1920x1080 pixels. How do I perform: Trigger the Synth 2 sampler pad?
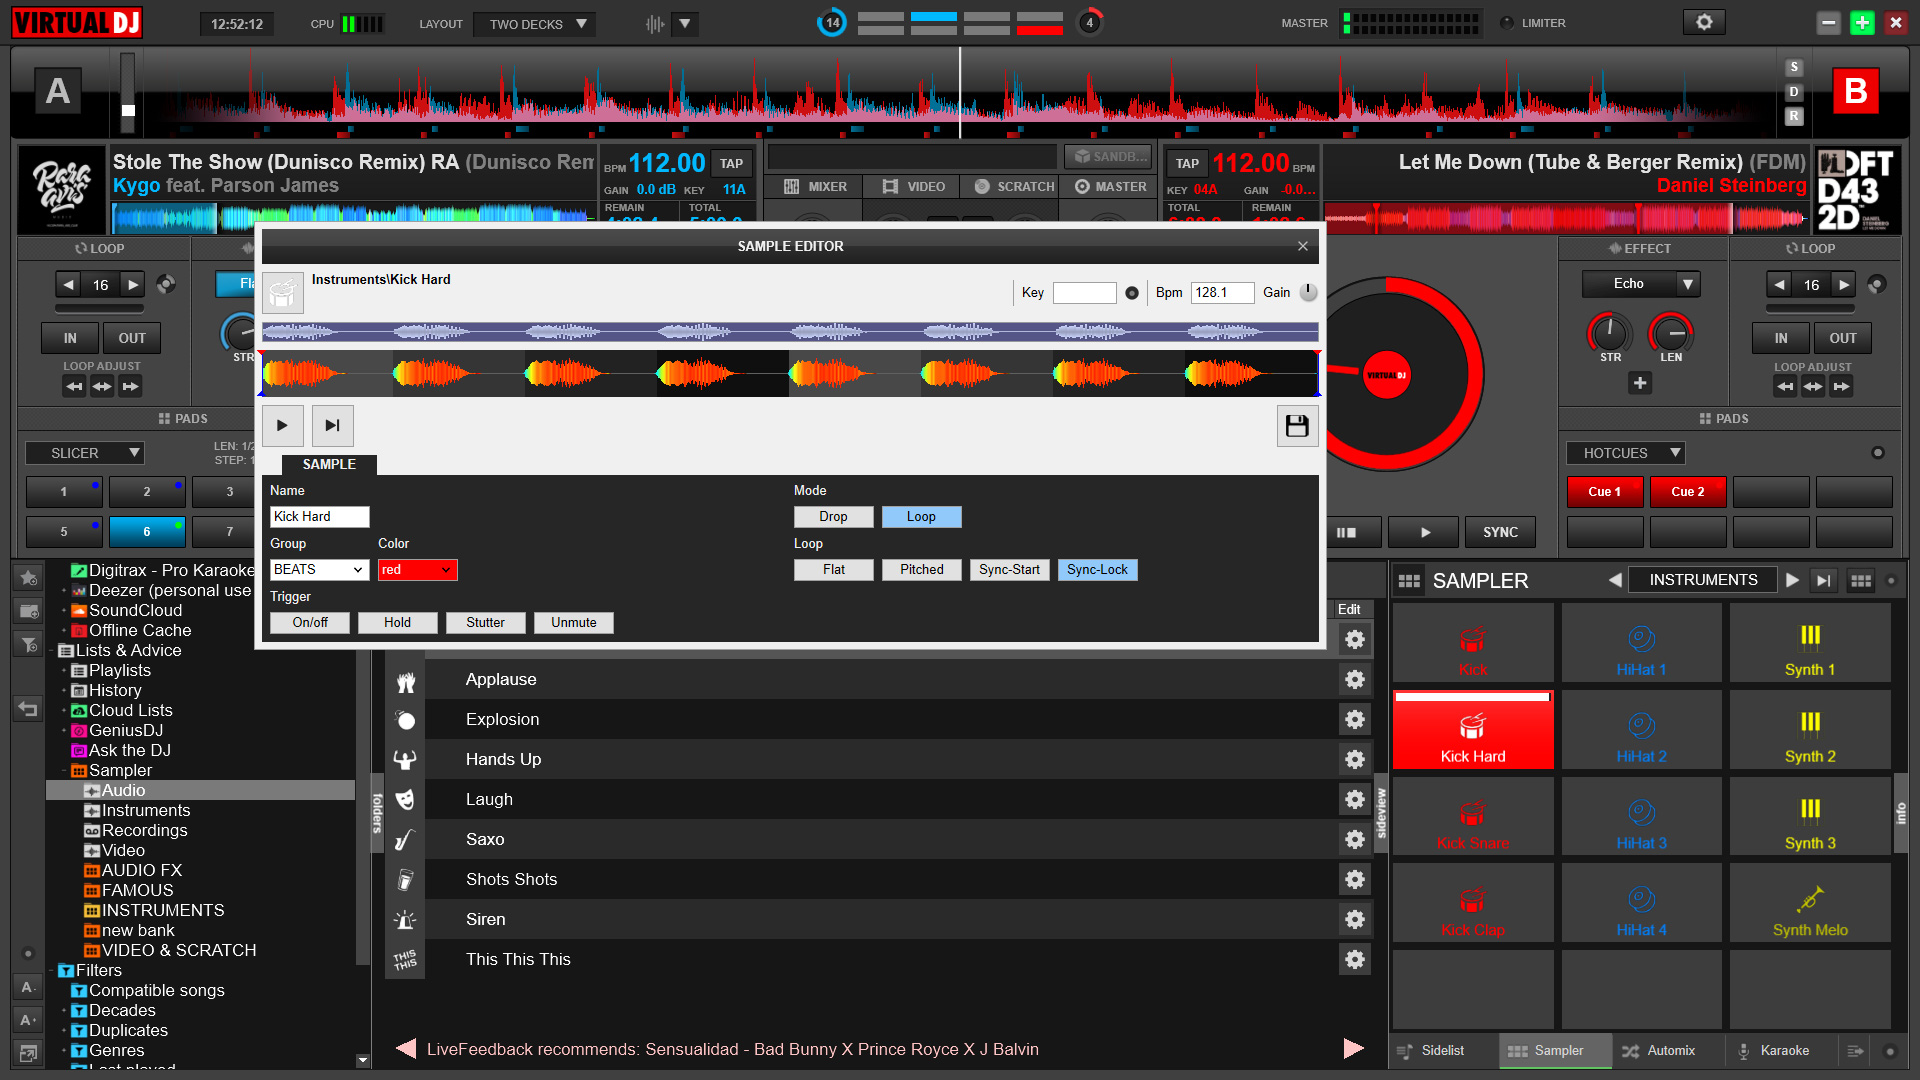point(1810,729)
